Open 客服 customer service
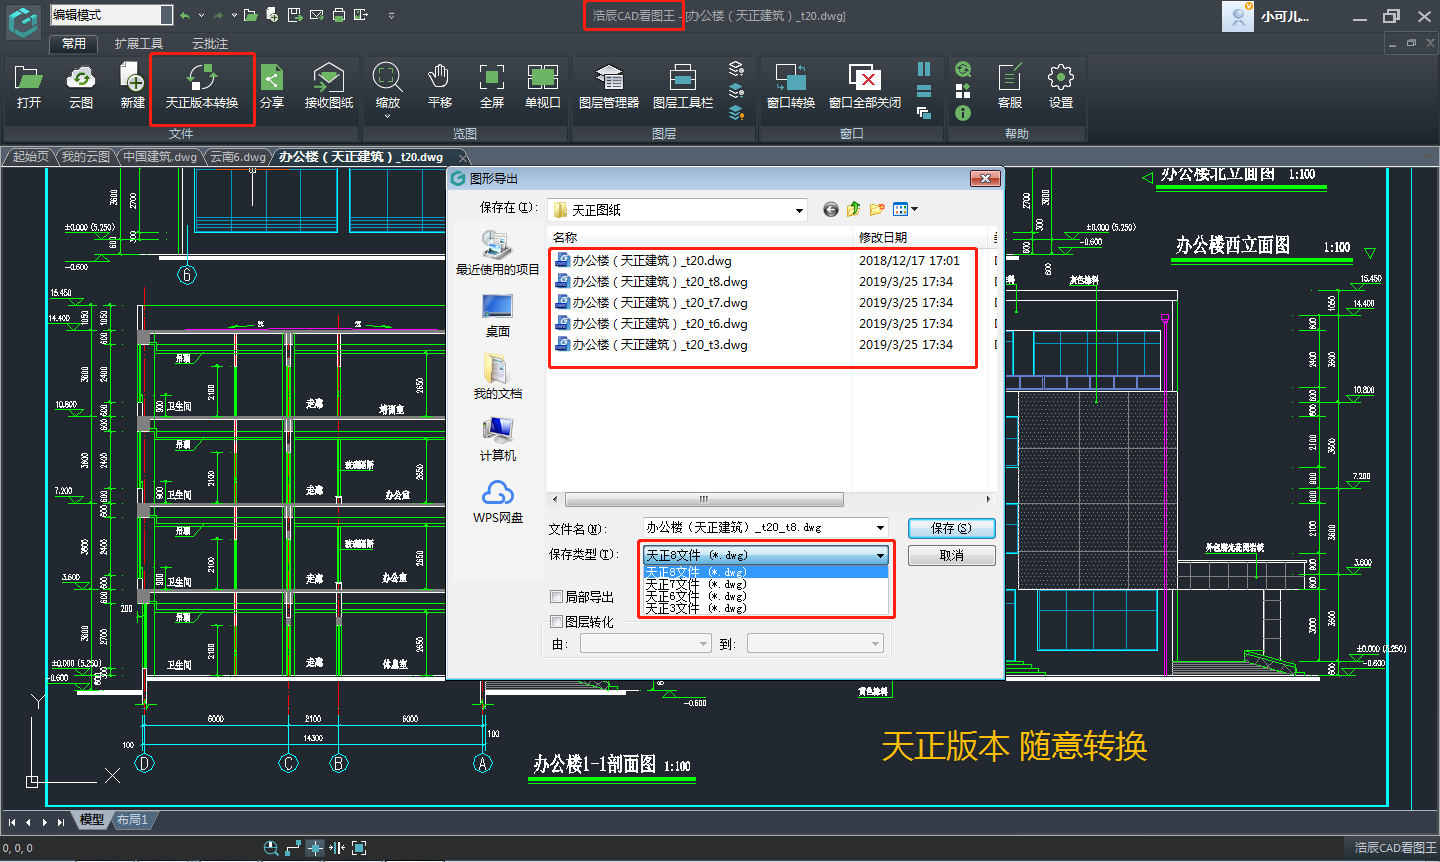Image resolution: width=1440 pixels, height=862 pixels. click(x=1010, y=86)
